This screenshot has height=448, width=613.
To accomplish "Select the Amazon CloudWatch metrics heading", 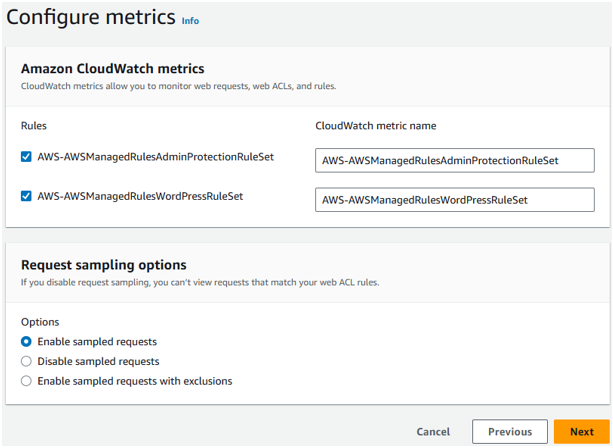I will [113, 69].
